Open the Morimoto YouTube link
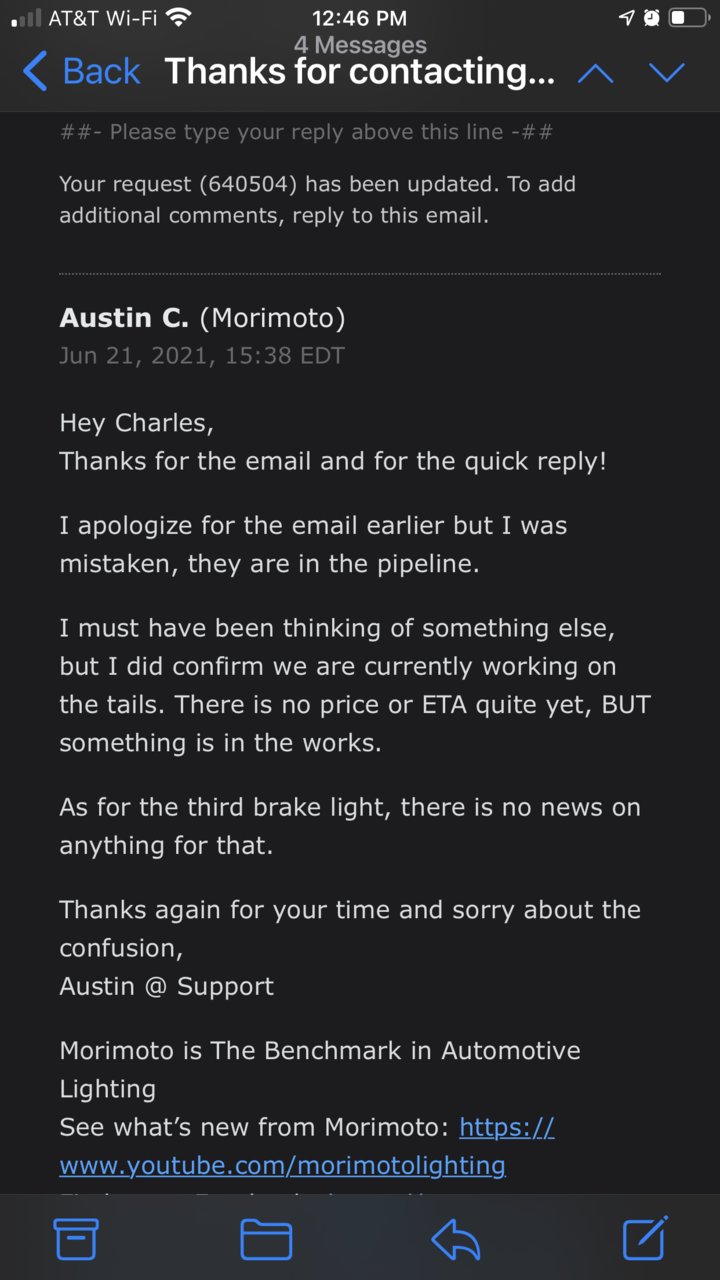 [x=307, y=1146]
